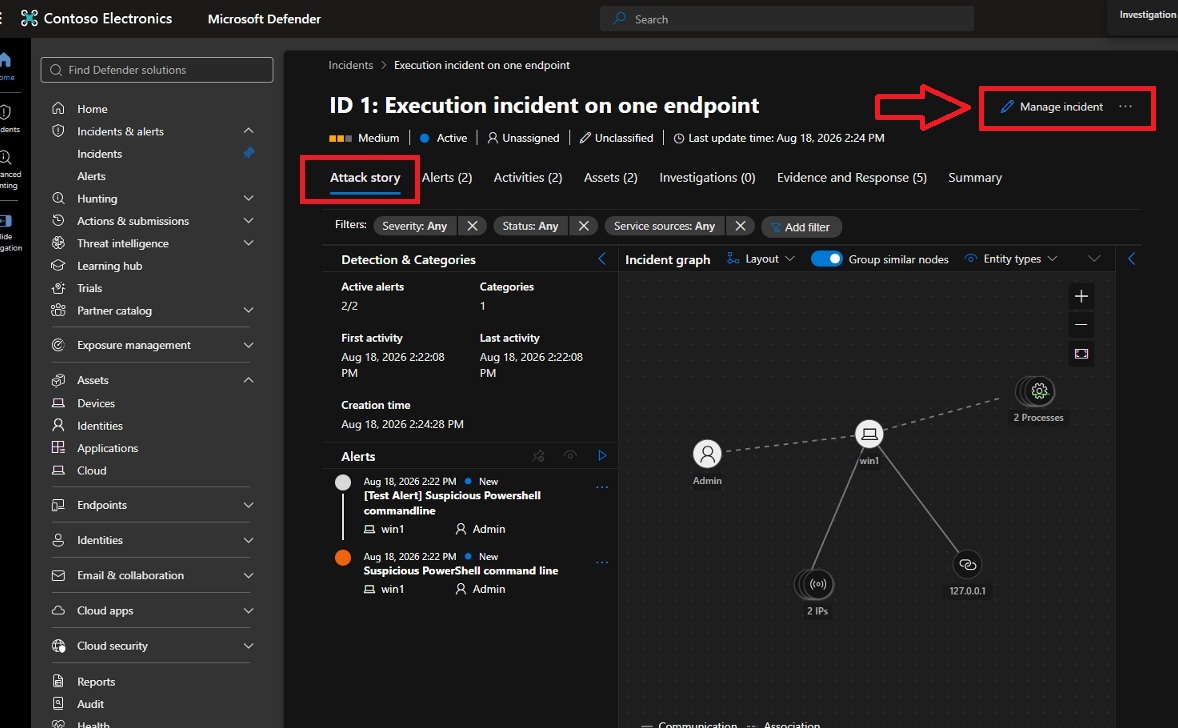Screen dimensions: 1178x728
Task: Expand Actions & submissions chevron
Action: click(249, 221)
